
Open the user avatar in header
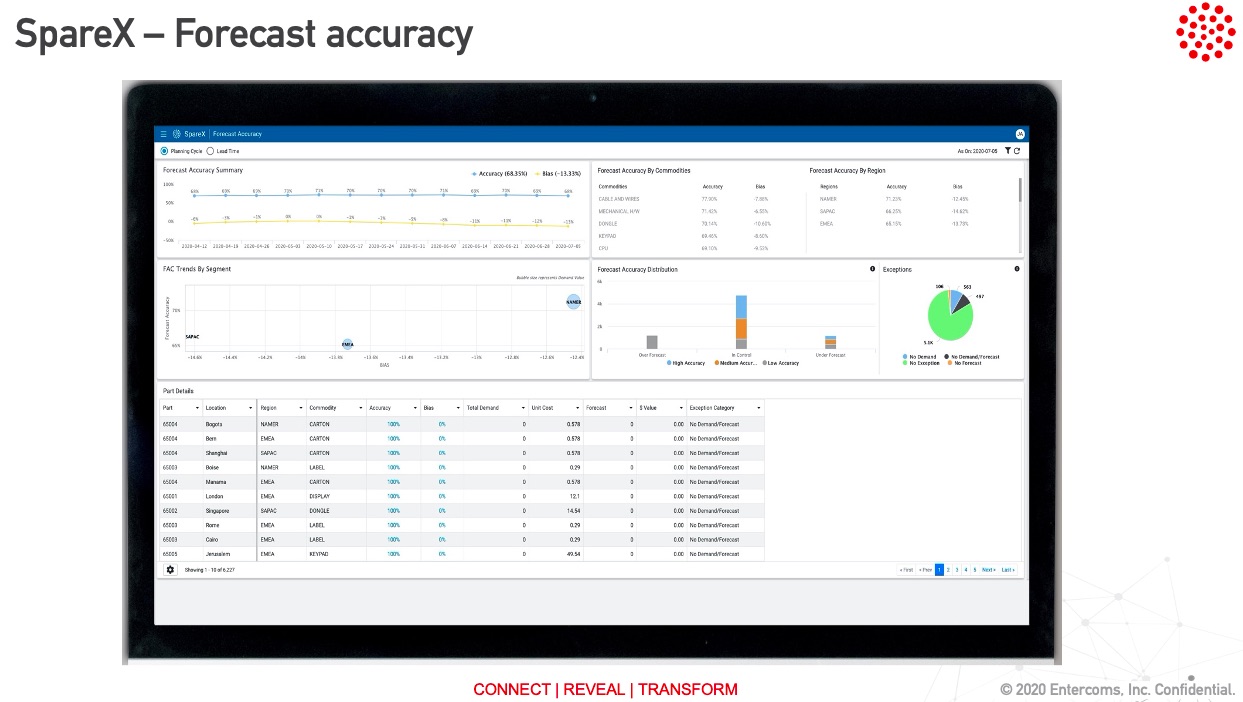[1020, 134]
